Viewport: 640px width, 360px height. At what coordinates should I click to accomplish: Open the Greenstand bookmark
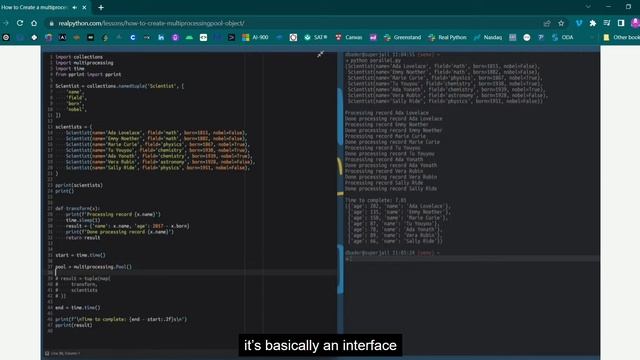tap(402, 37)
